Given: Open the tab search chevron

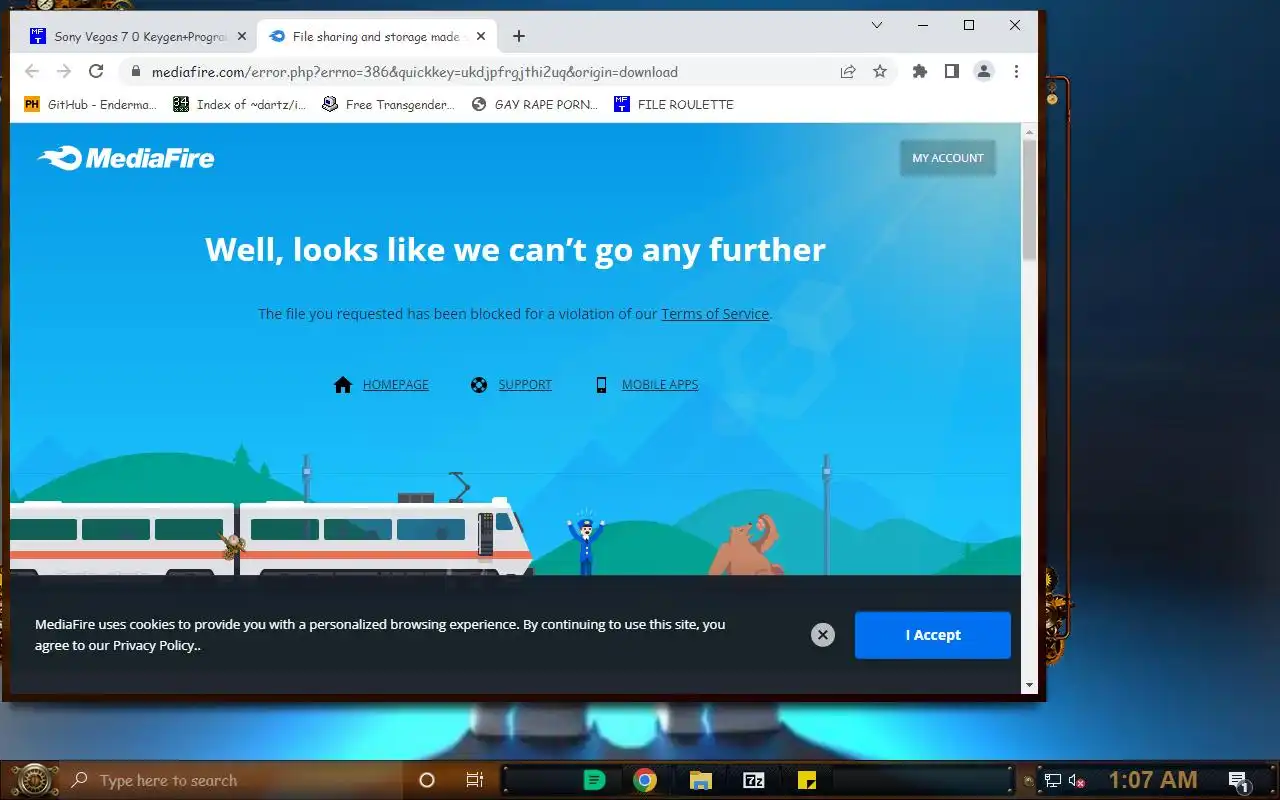Looking at the screenshot, I should click(877, 25).
